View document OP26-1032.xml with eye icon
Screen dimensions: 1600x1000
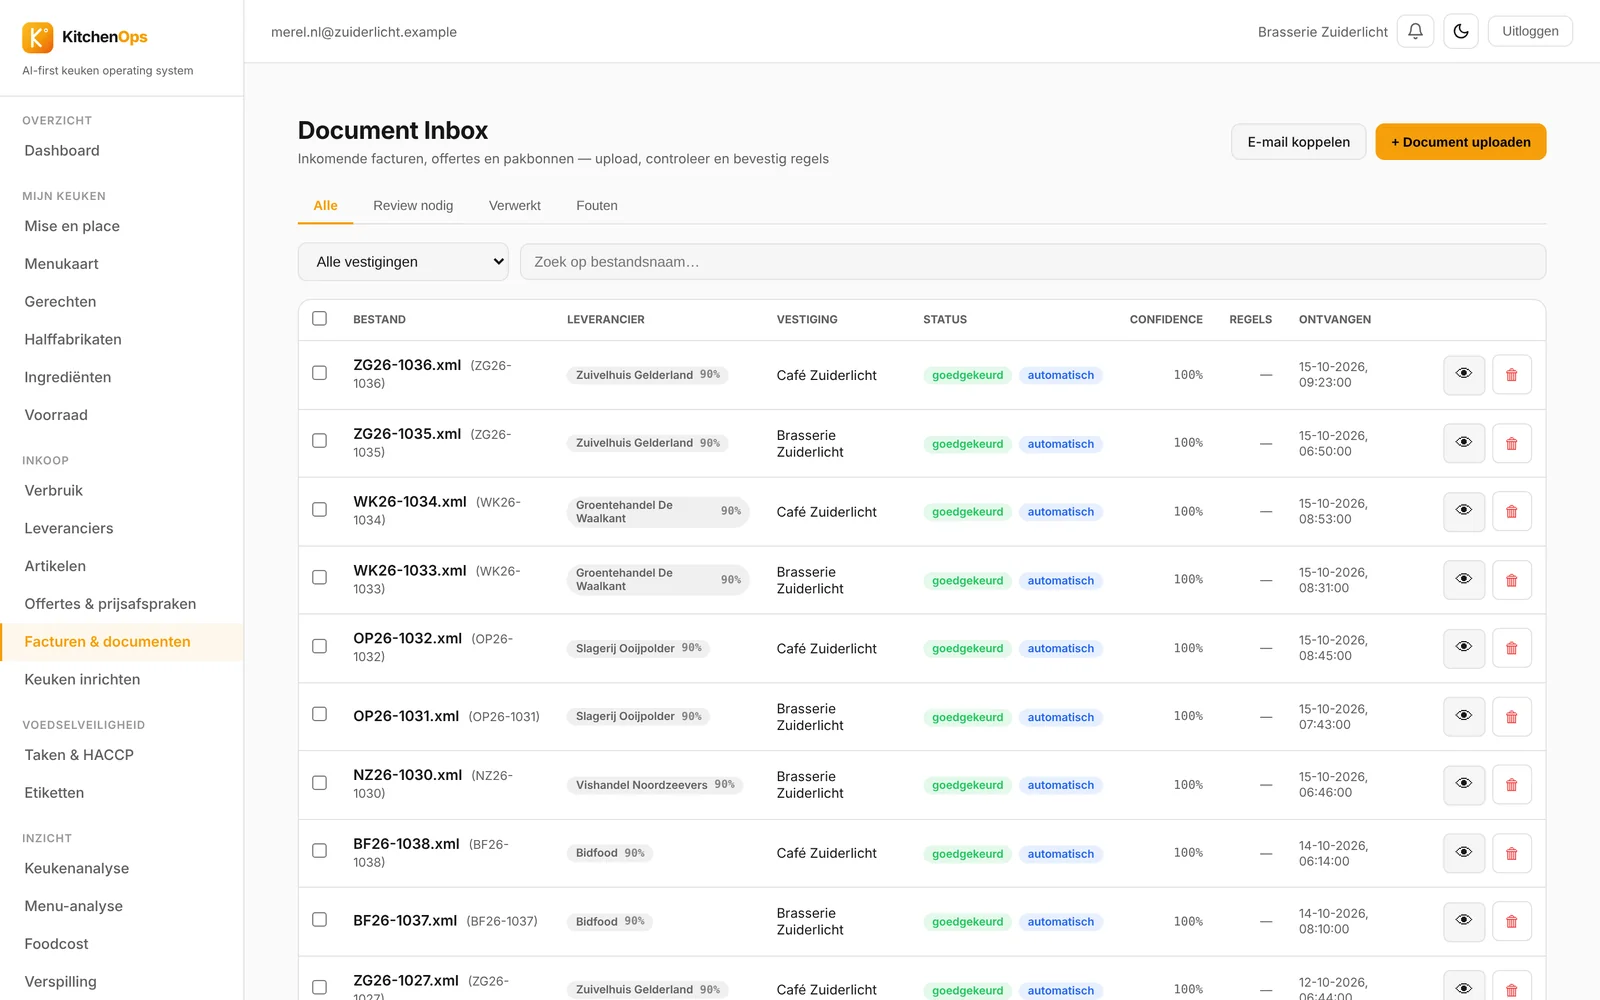click(x=1464, y=648)
